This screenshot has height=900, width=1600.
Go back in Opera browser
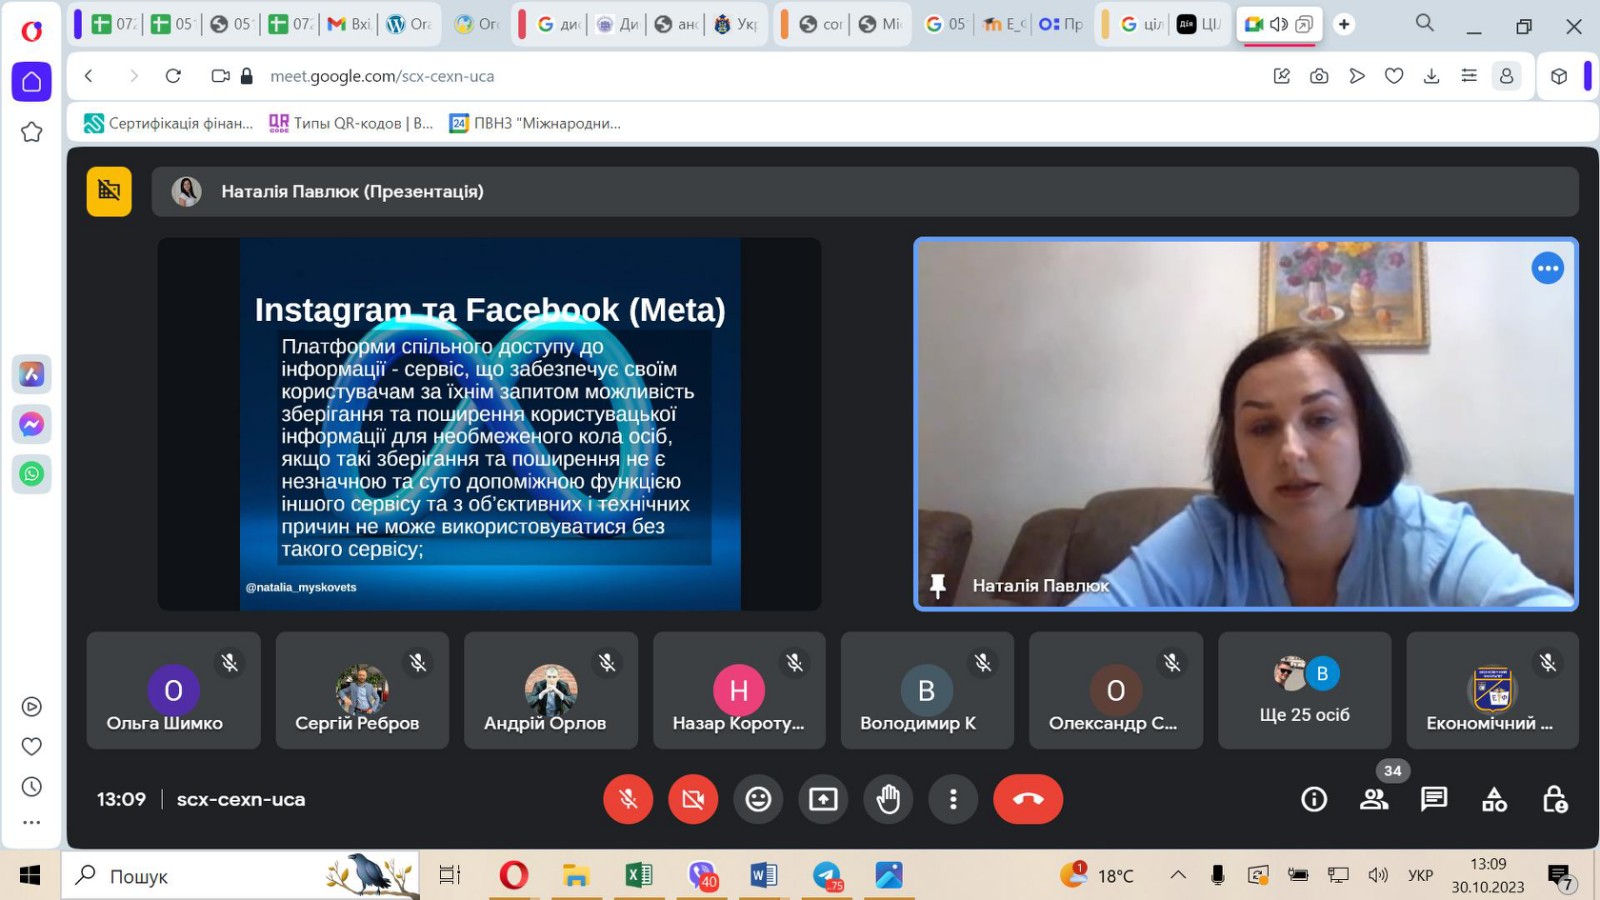click(x=89, y=76)
